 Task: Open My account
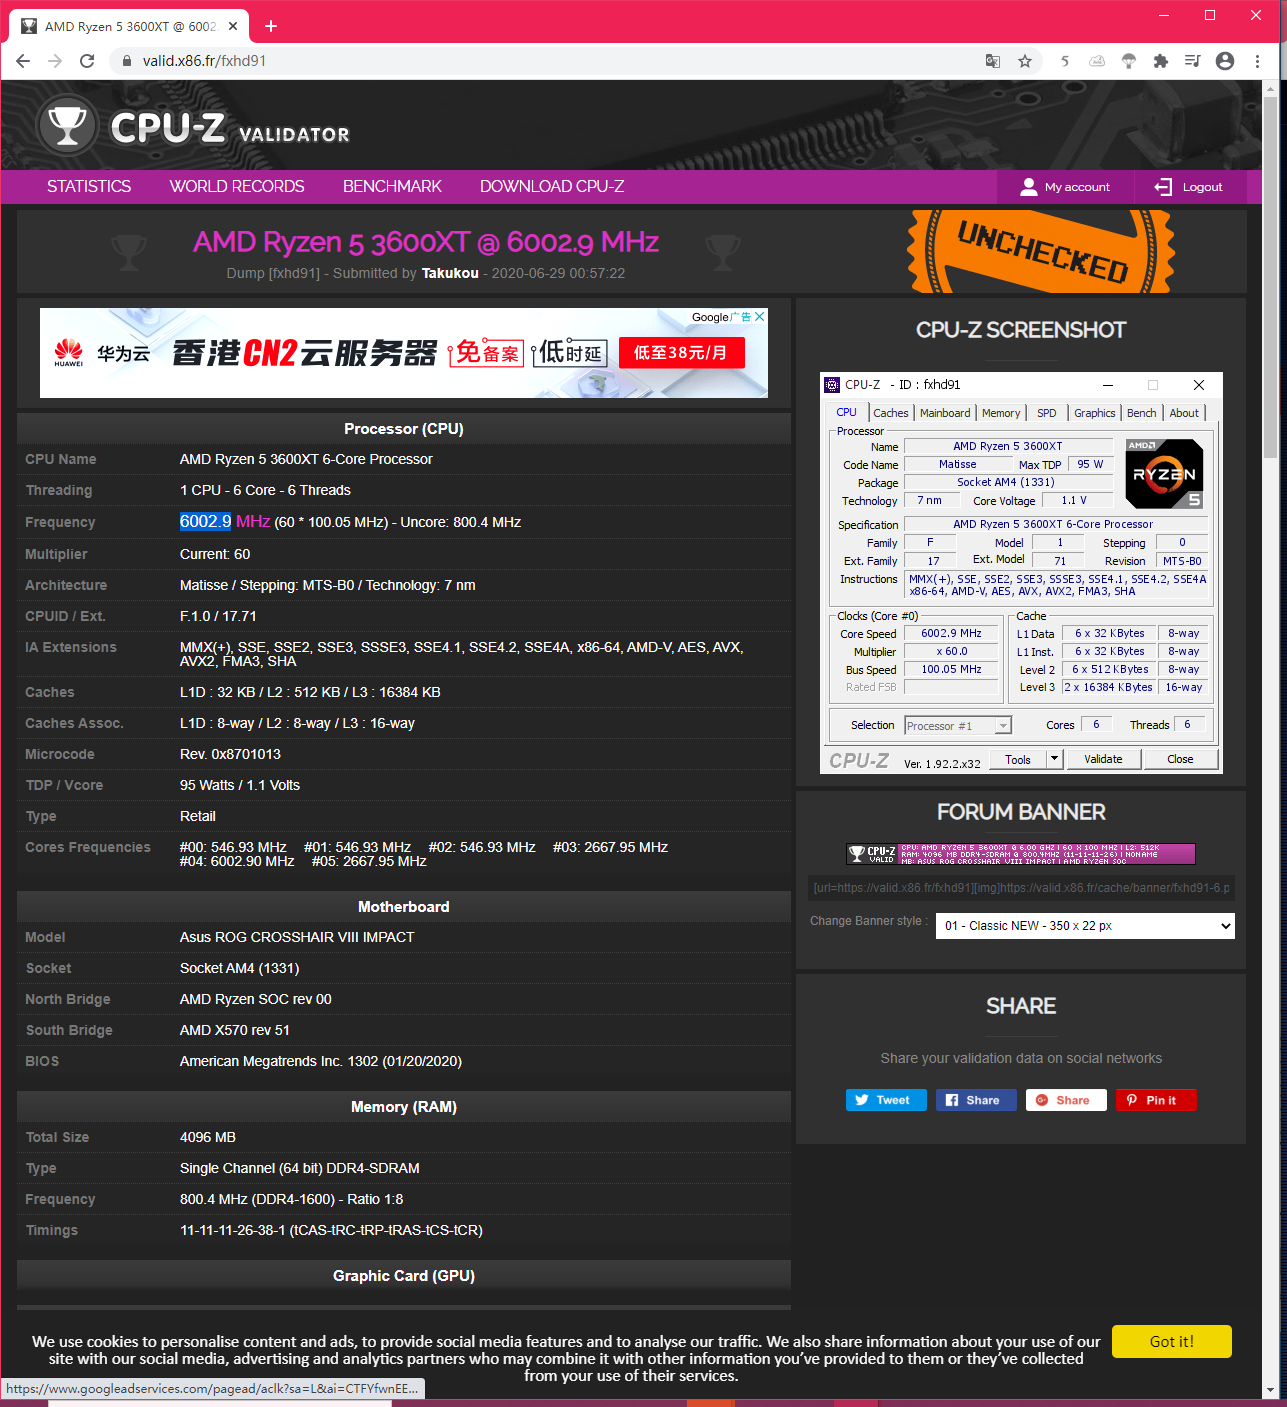pyautogui.click(x=1066, y=187)
